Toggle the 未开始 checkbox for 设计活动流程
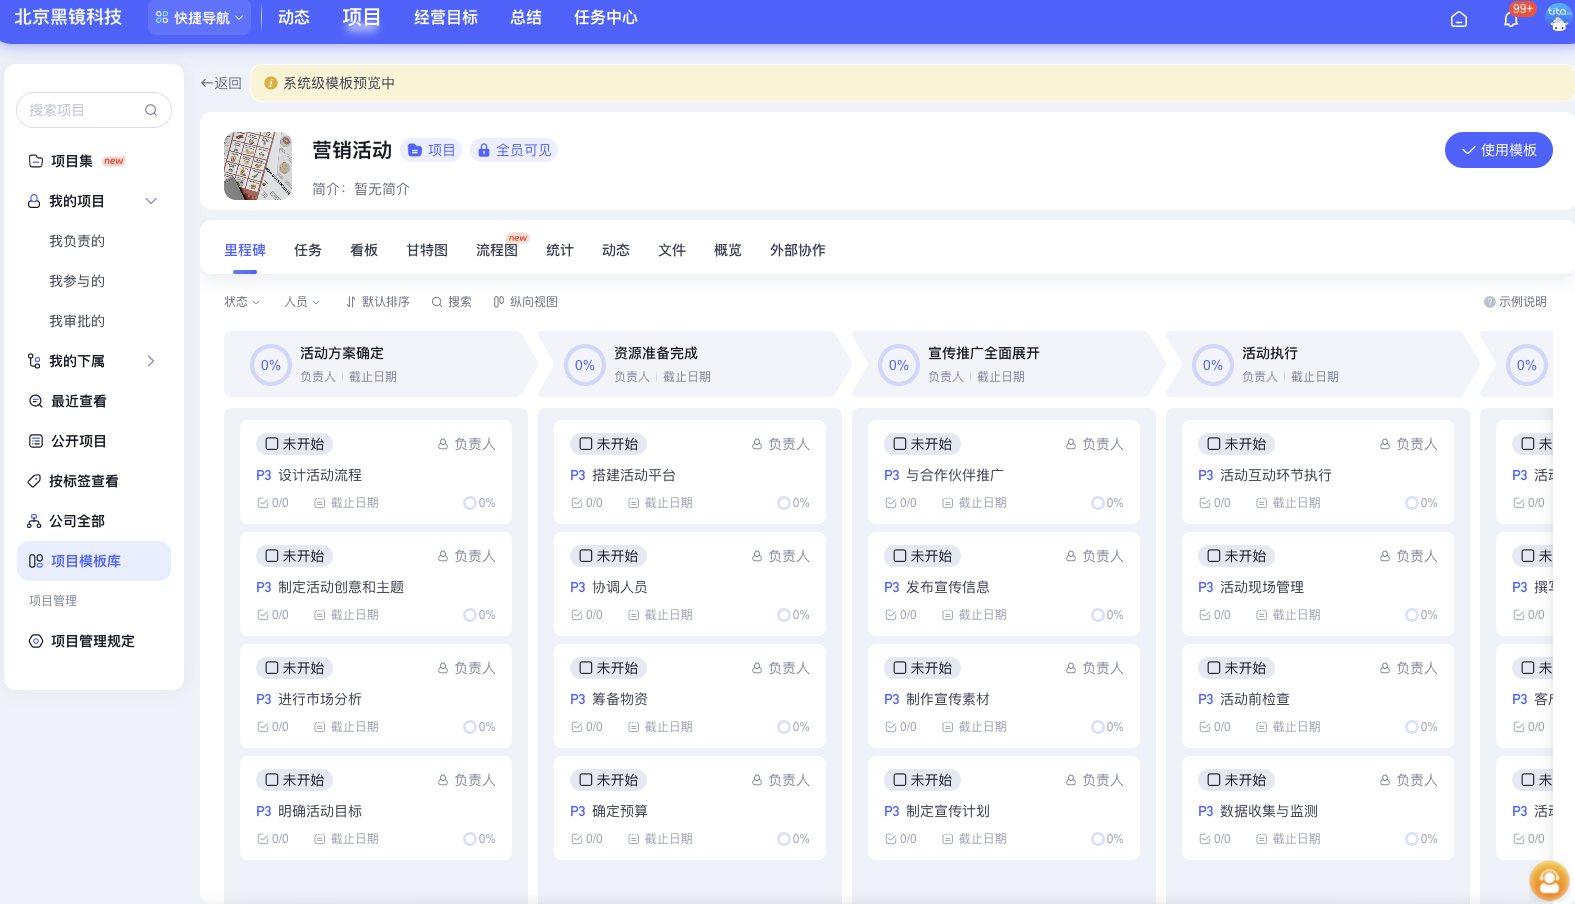Image resolution: width=1575 pixels, height=904 pixels. pyautogui.click(x=272, y=444)
